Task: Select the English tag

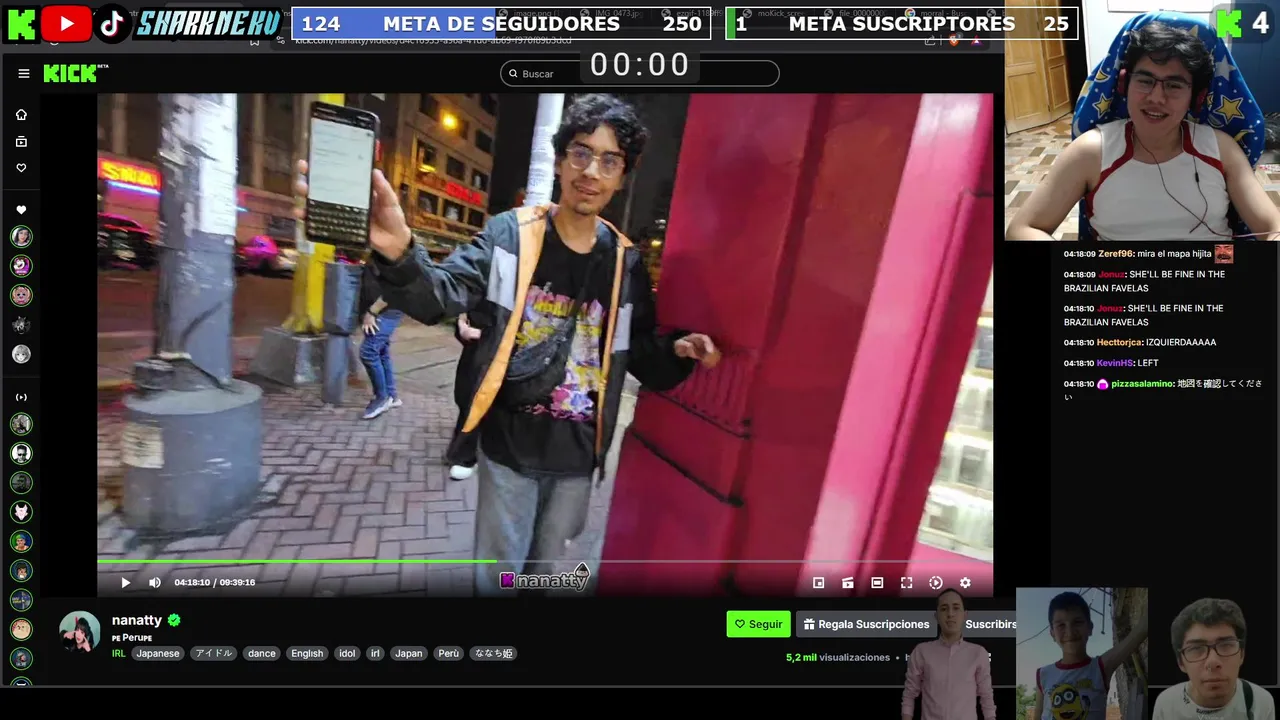Action: click(x=307, y=653)
